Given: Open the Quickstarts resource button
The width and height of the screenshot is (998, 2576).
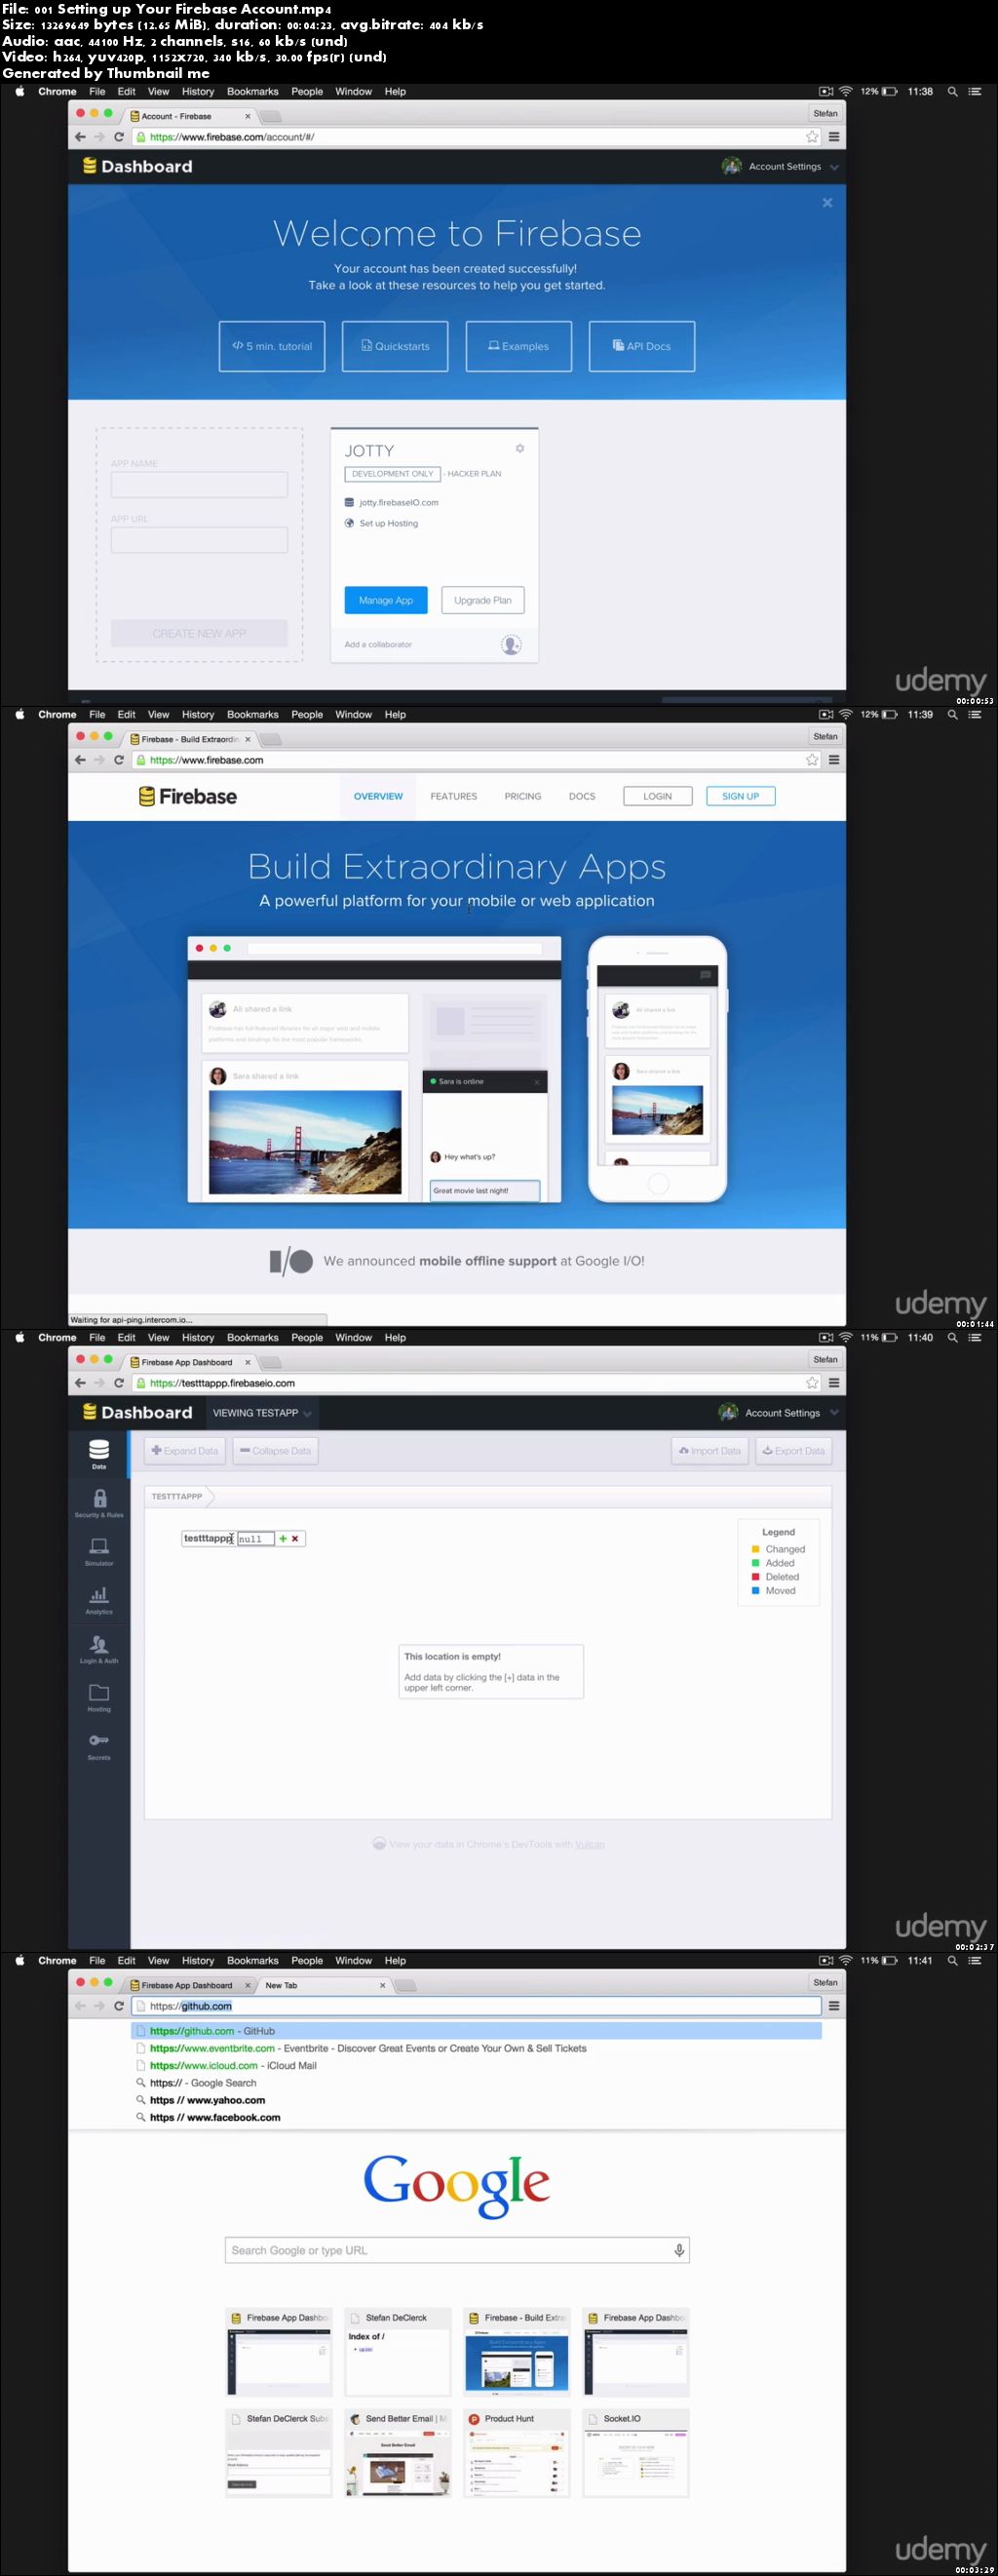Looking at the screenshot, I should click(395, 346).
